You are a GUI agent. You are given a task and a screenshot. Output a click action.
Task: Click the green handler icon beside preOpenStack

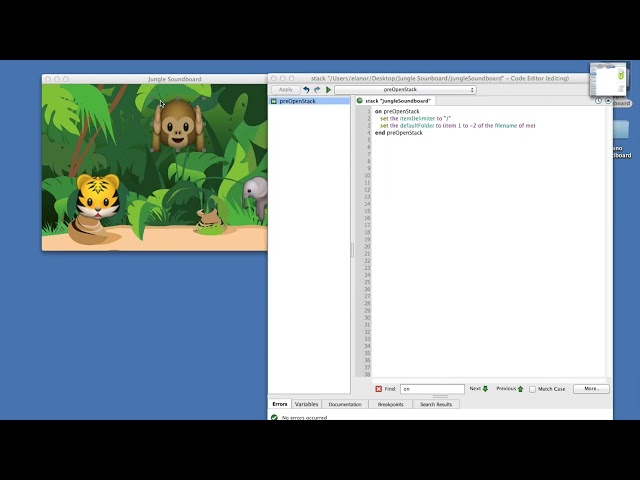pyautogui.click(x=274, y=101)
